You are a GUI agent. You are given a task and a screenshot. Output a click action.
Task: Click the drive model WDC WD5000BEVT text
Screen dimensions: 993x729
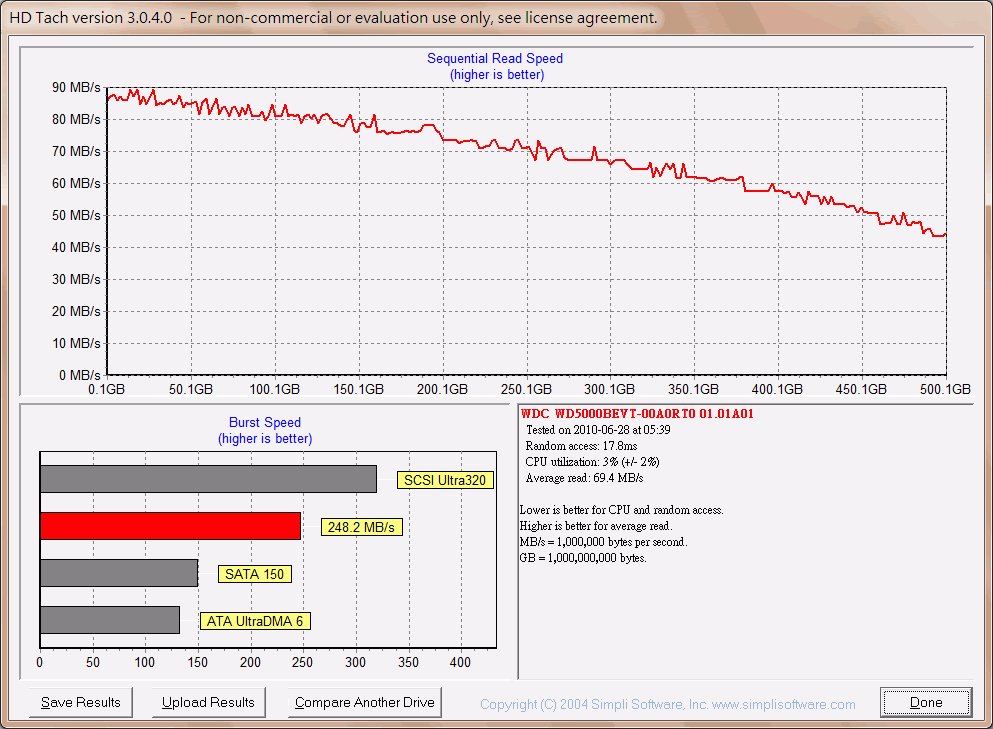coord(637,414)
